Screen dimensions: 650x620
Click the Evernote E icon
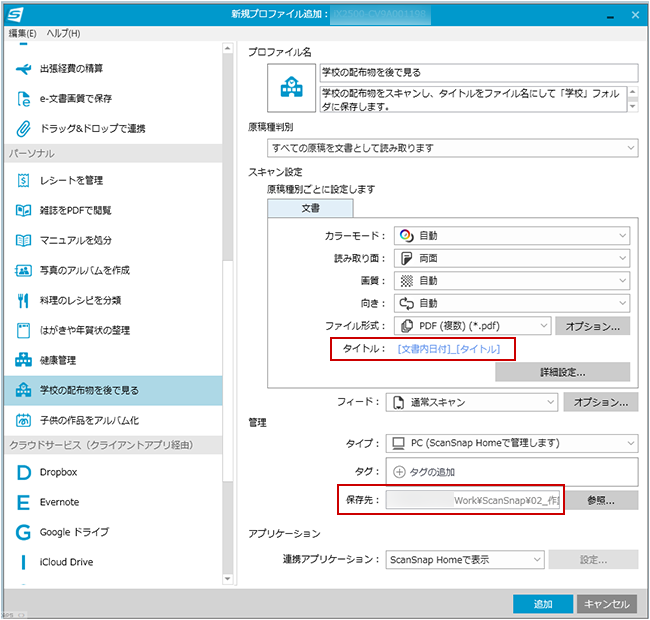pyautogui.click(x=23, y=502)
